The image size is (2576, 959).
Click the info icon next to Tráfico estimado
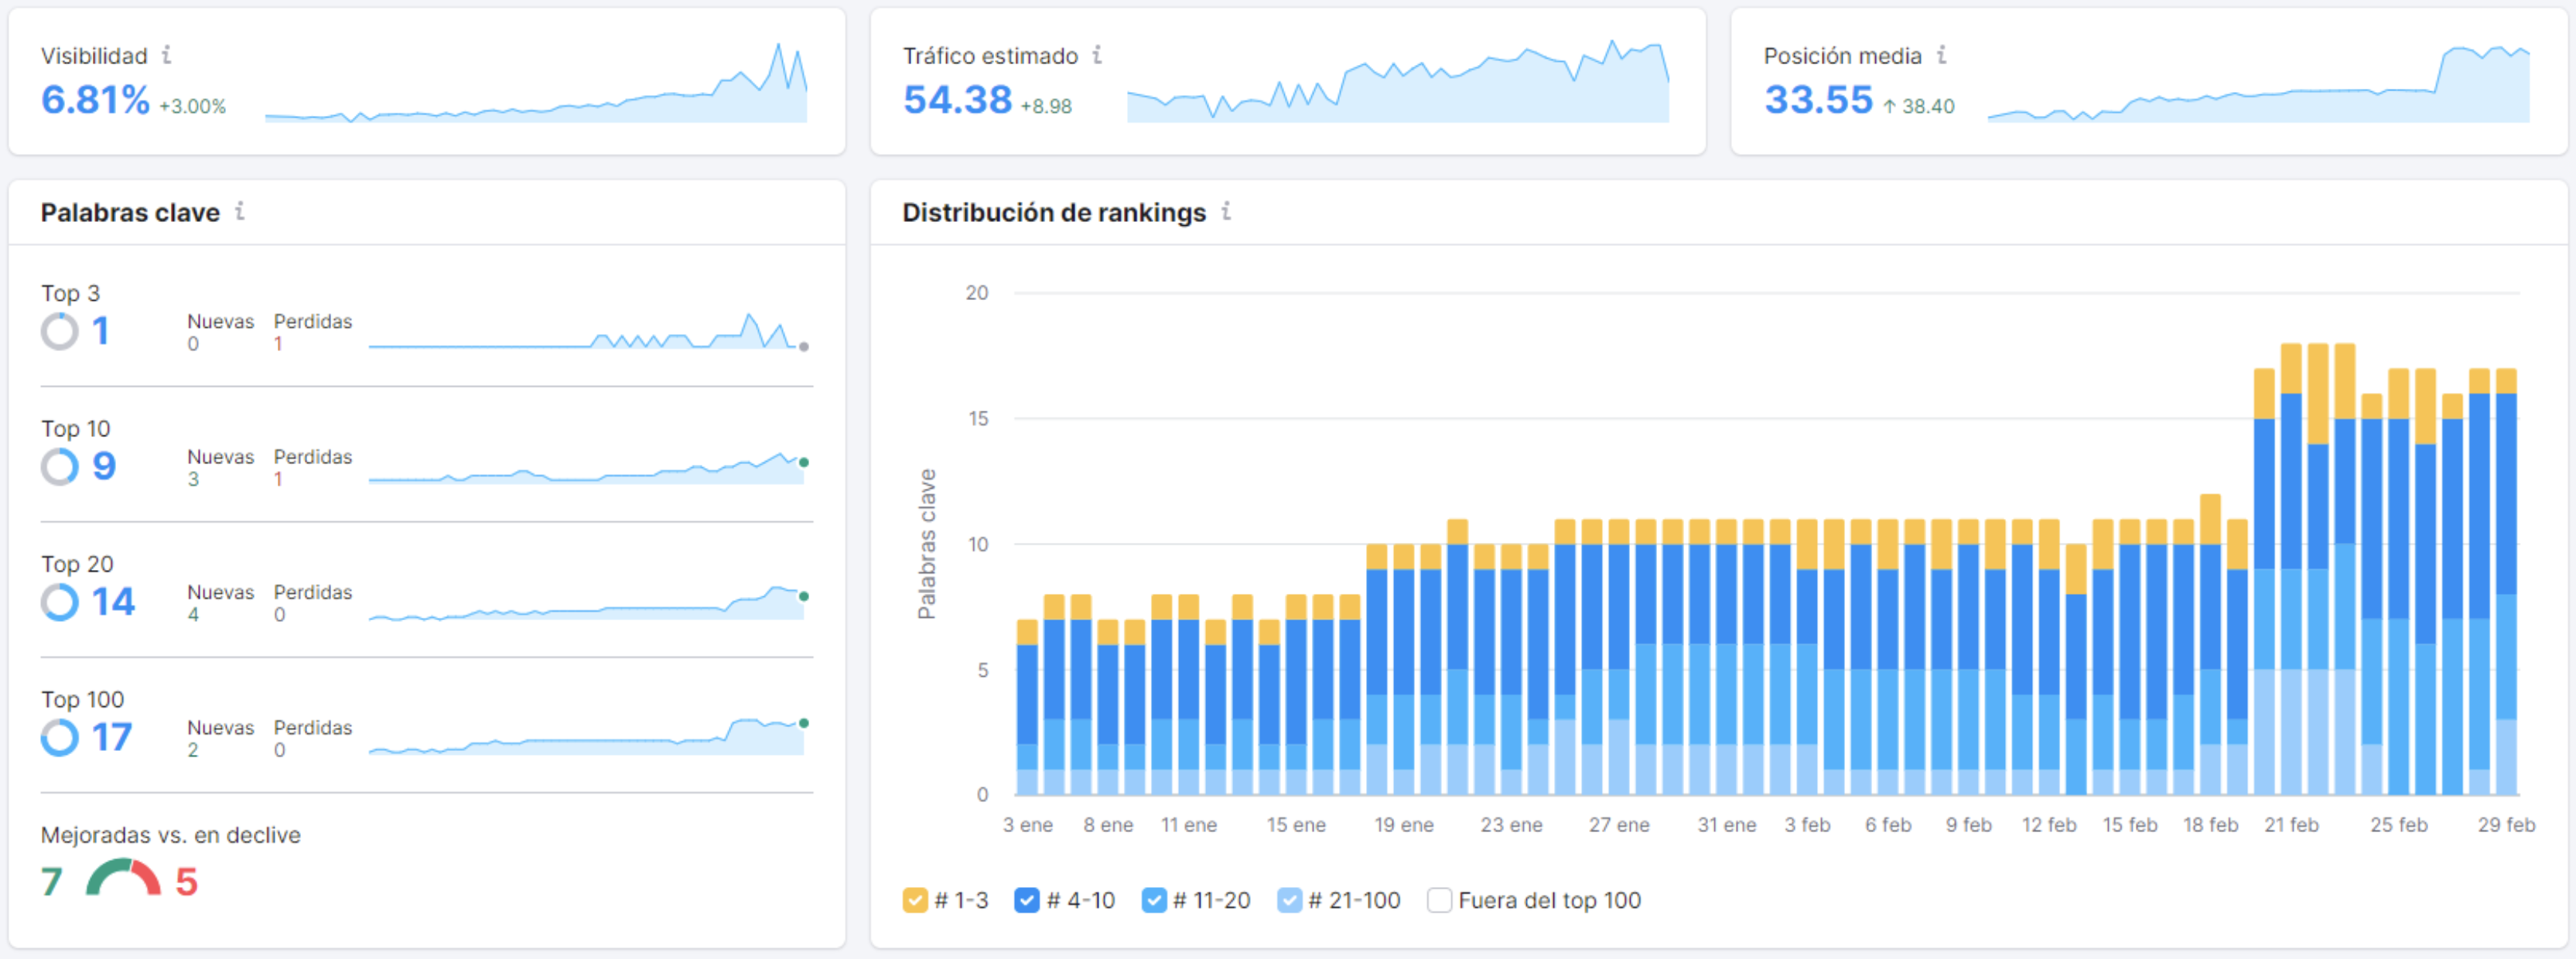(x=1097, y=55)
